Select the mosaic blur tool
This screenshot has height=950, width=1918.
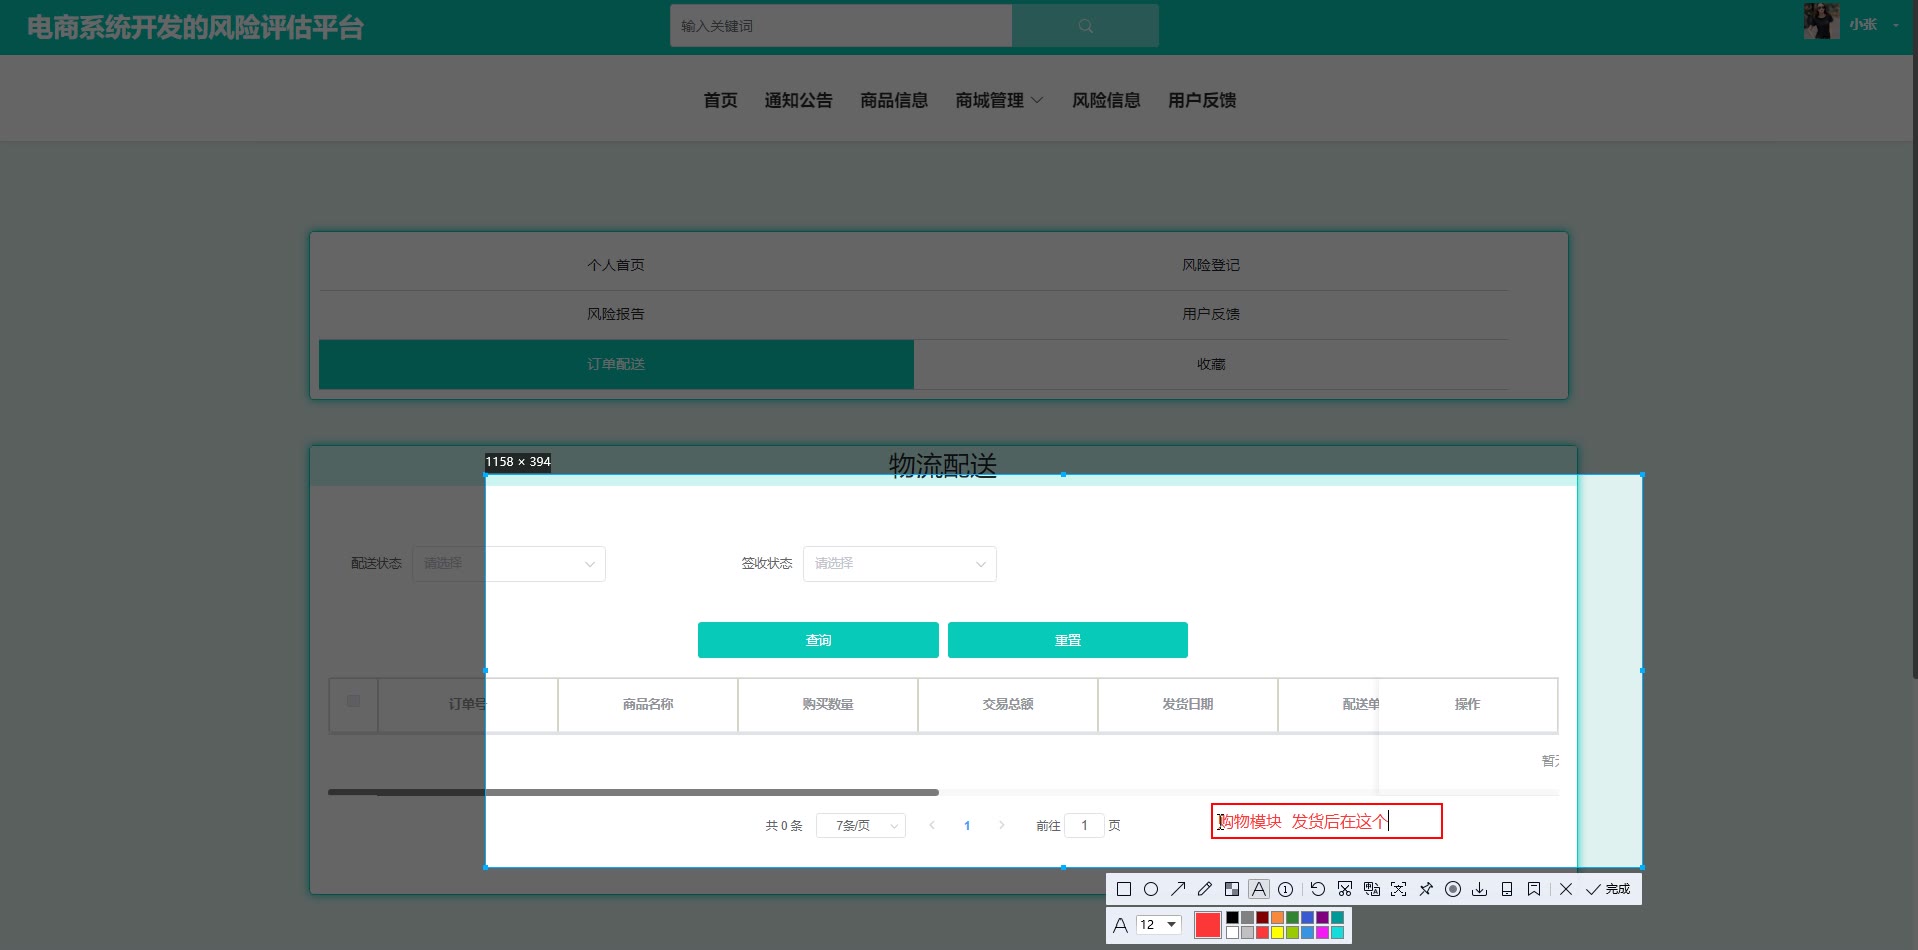coord(1232,889)
